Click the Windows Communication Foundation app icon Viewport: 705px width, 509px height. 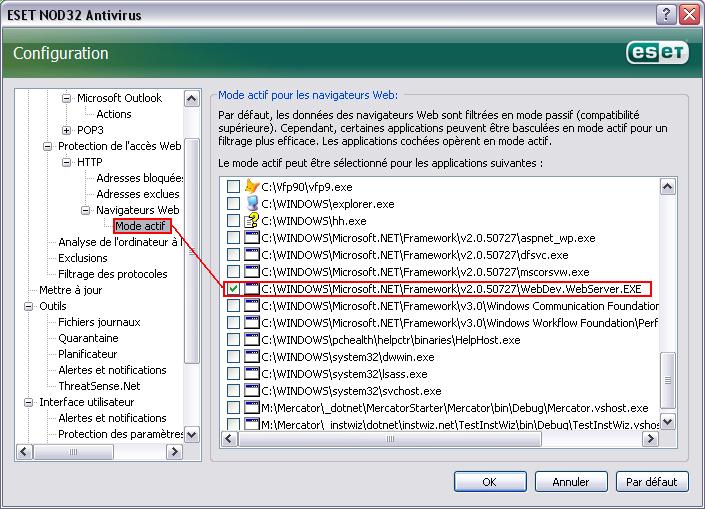(x=252, y=306)
